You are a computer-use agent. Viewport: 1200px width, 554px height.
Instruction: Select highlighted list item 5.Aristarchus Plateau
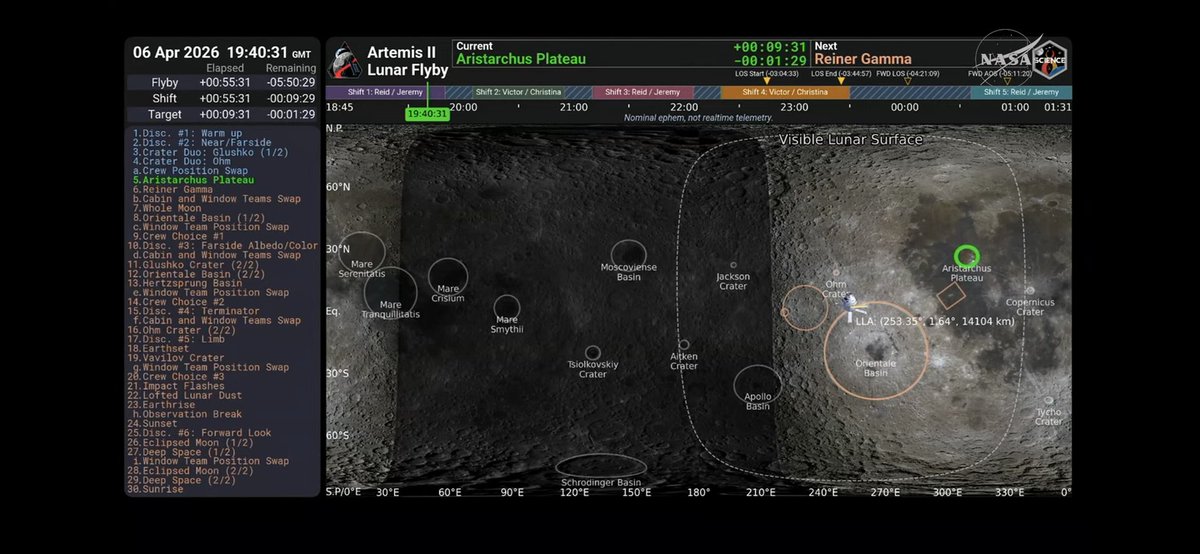tap(192, 180)
